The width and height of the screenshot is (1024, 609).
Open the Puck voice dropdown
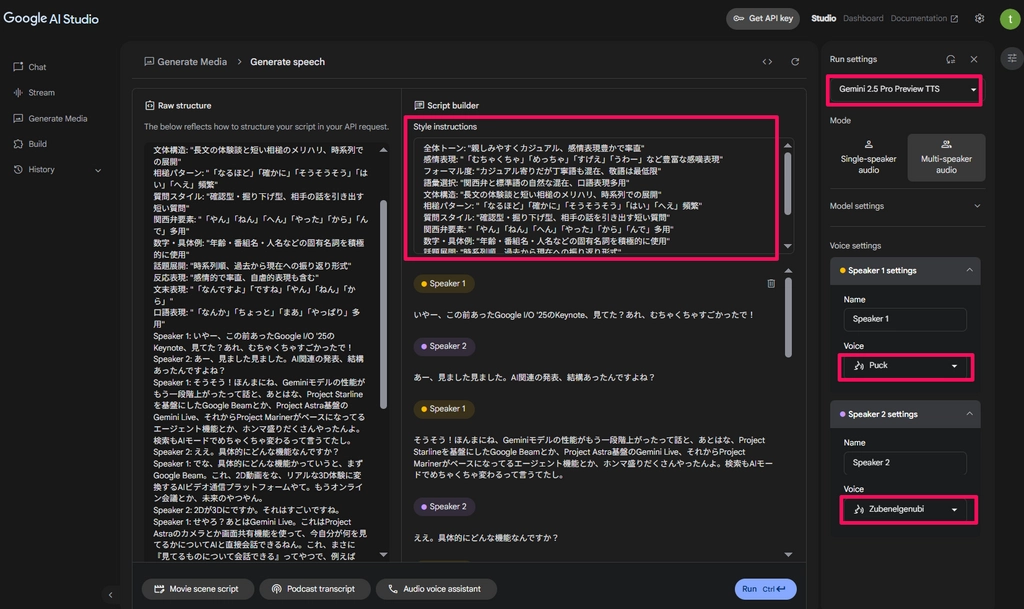coord(904,366)
